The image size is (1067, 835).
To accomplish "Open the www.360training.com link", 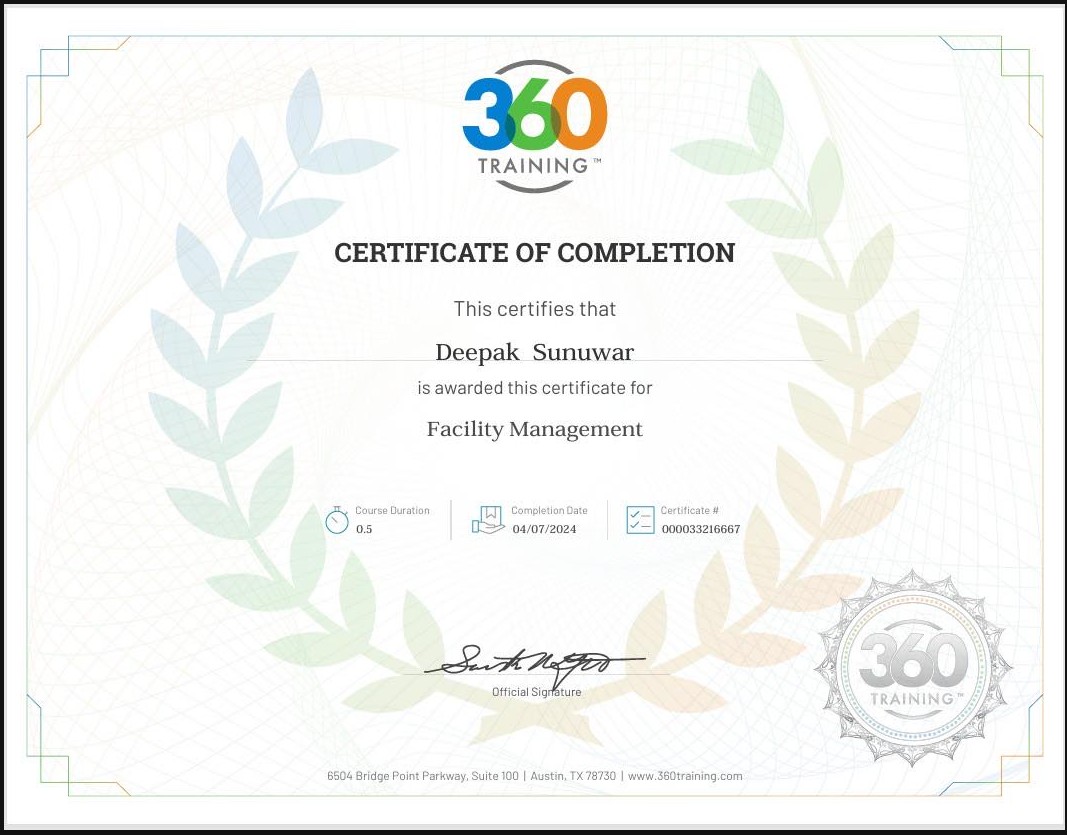I will pyautogui.click(x=685, y=776).
